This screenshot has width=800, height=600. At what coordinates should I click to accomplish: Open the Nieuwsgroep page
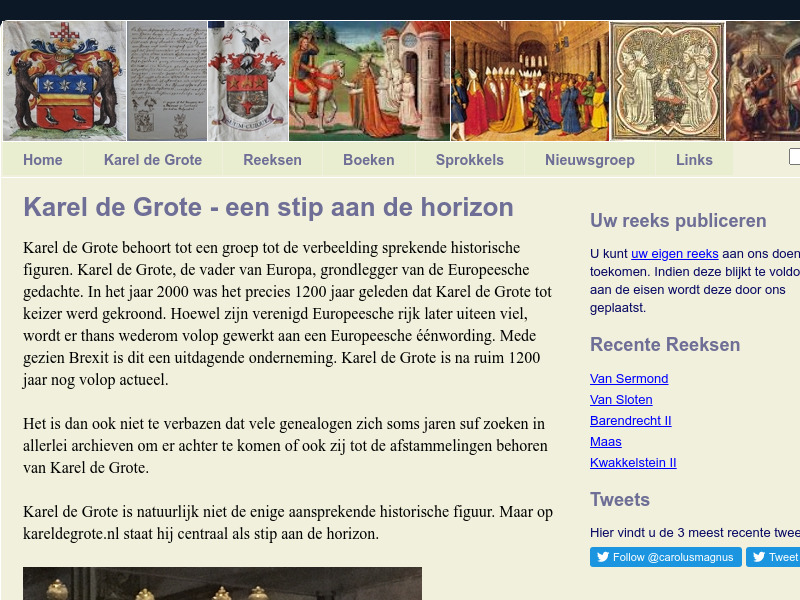(x=590, y=159)
